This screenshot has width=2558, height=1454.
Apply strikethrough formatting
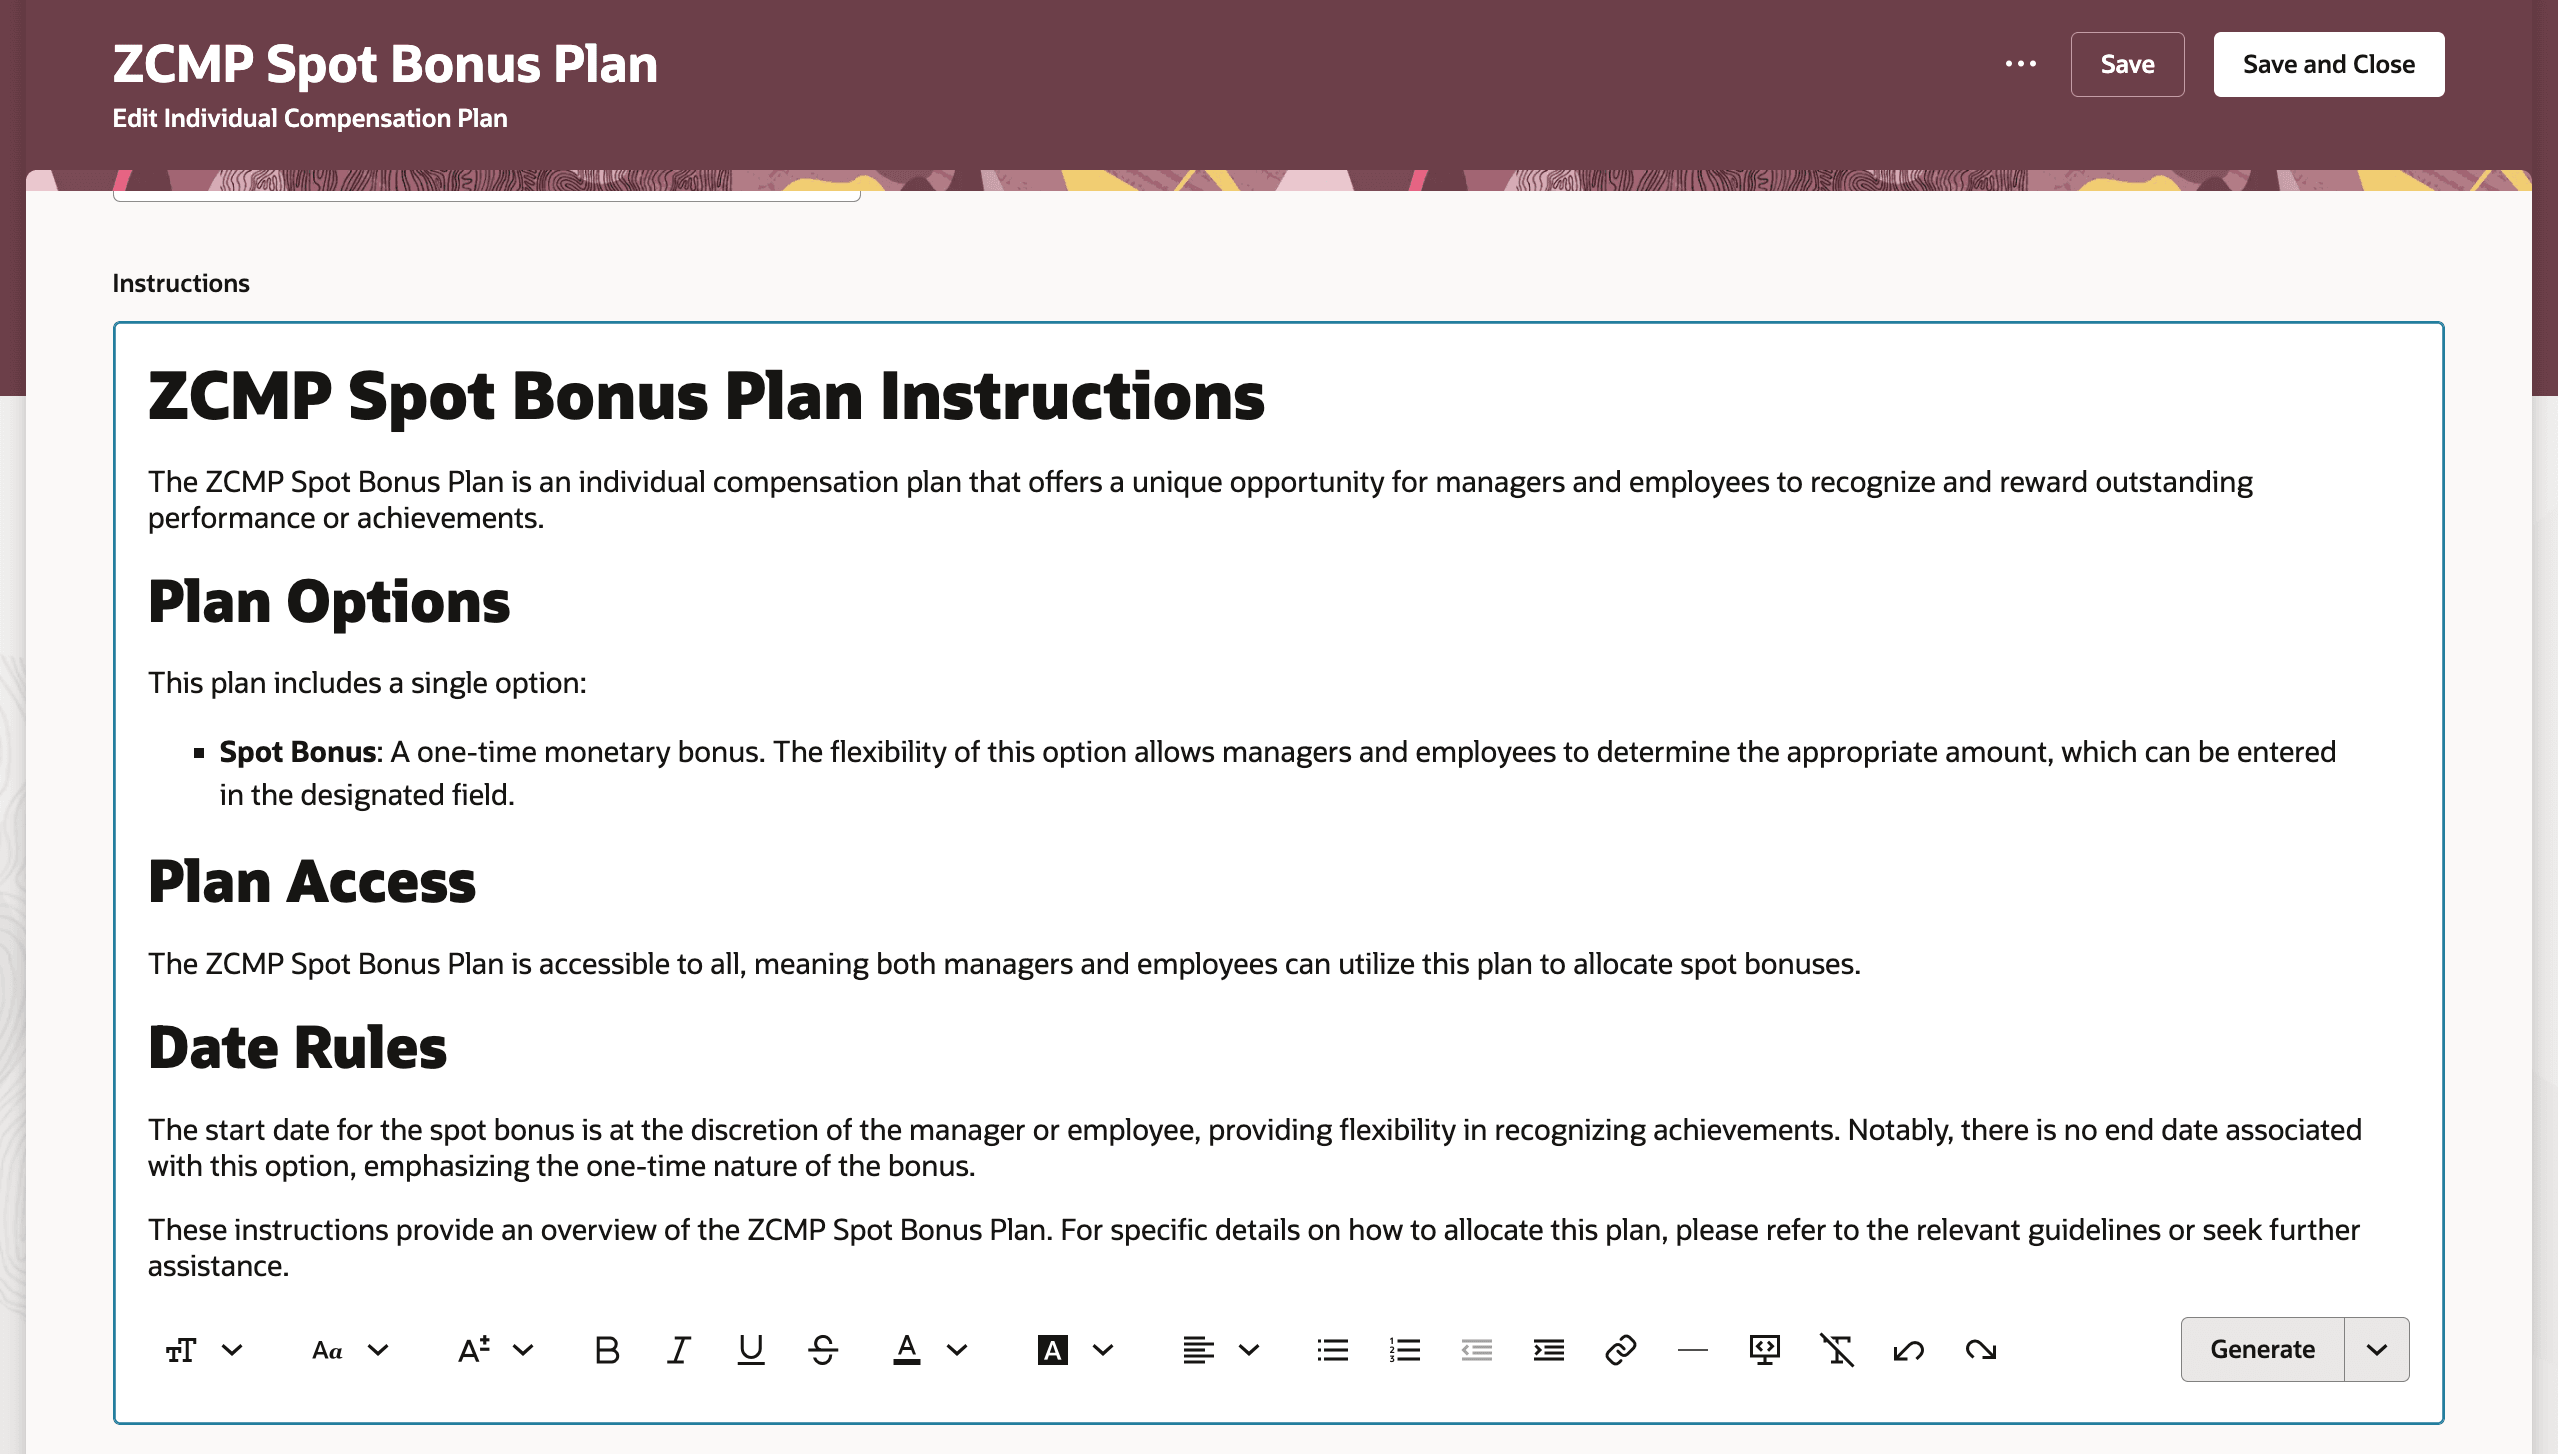pyautogui.click(x=824, y=1349)
